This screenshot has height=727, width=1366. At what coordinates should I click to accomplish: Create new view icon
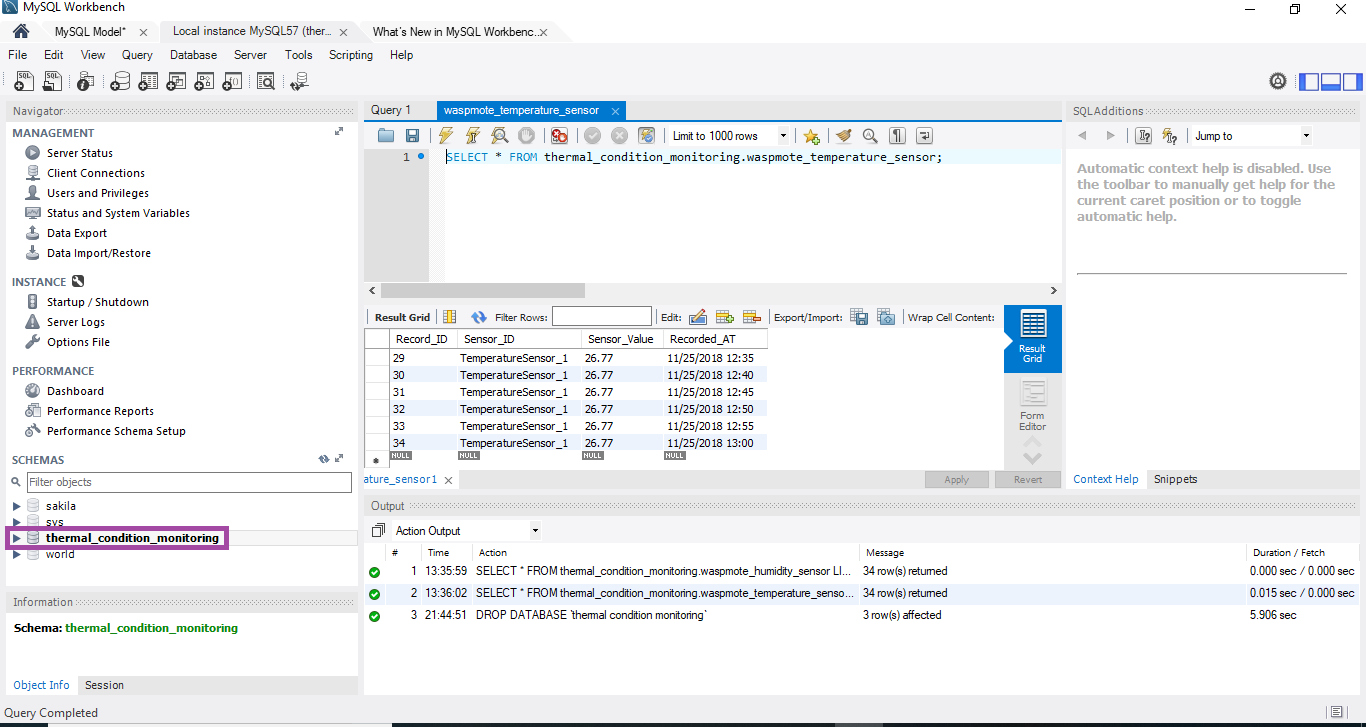click(x=178, y=82)
